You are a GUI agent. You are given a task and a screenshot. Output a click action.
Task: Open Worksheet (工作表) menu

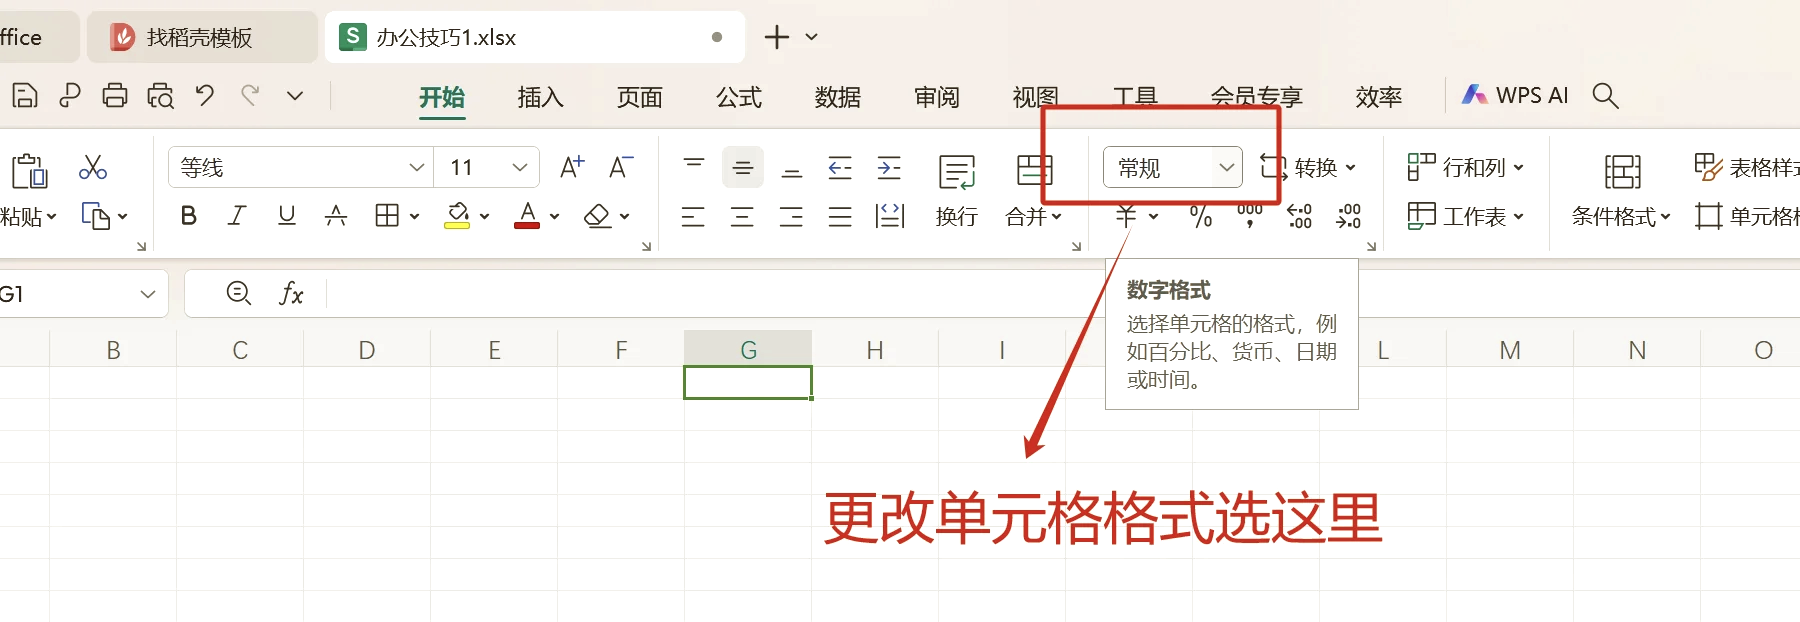(1465, 216)
